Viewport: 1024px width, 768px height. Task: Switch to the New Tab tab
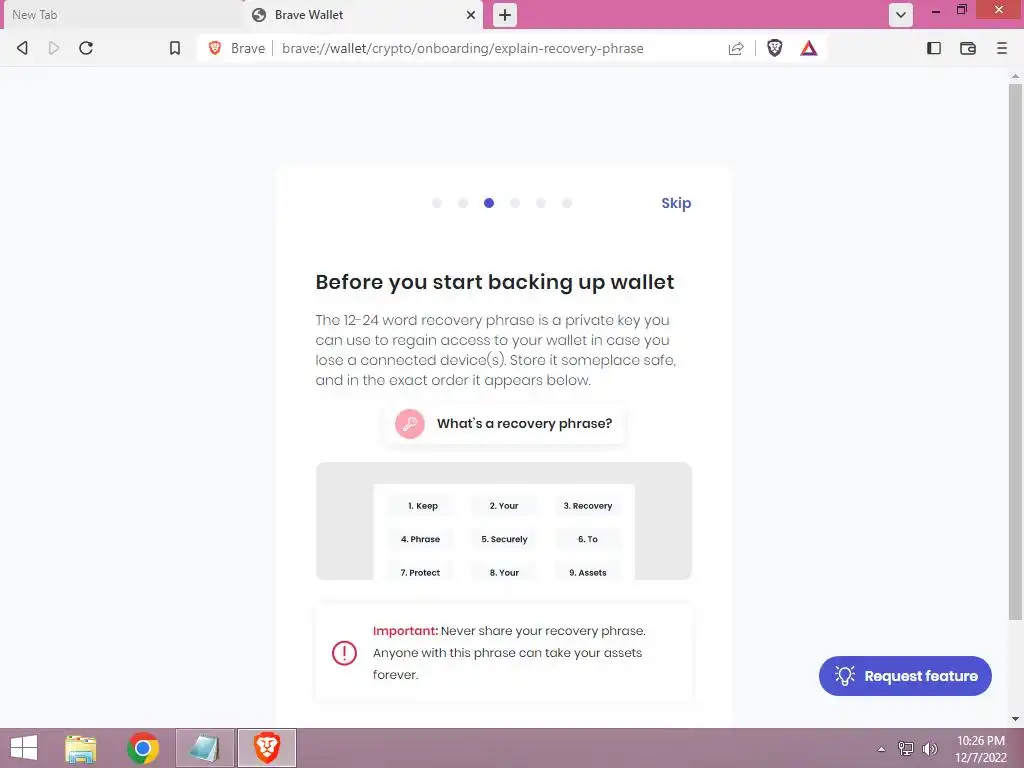click(x=121, y=14)
